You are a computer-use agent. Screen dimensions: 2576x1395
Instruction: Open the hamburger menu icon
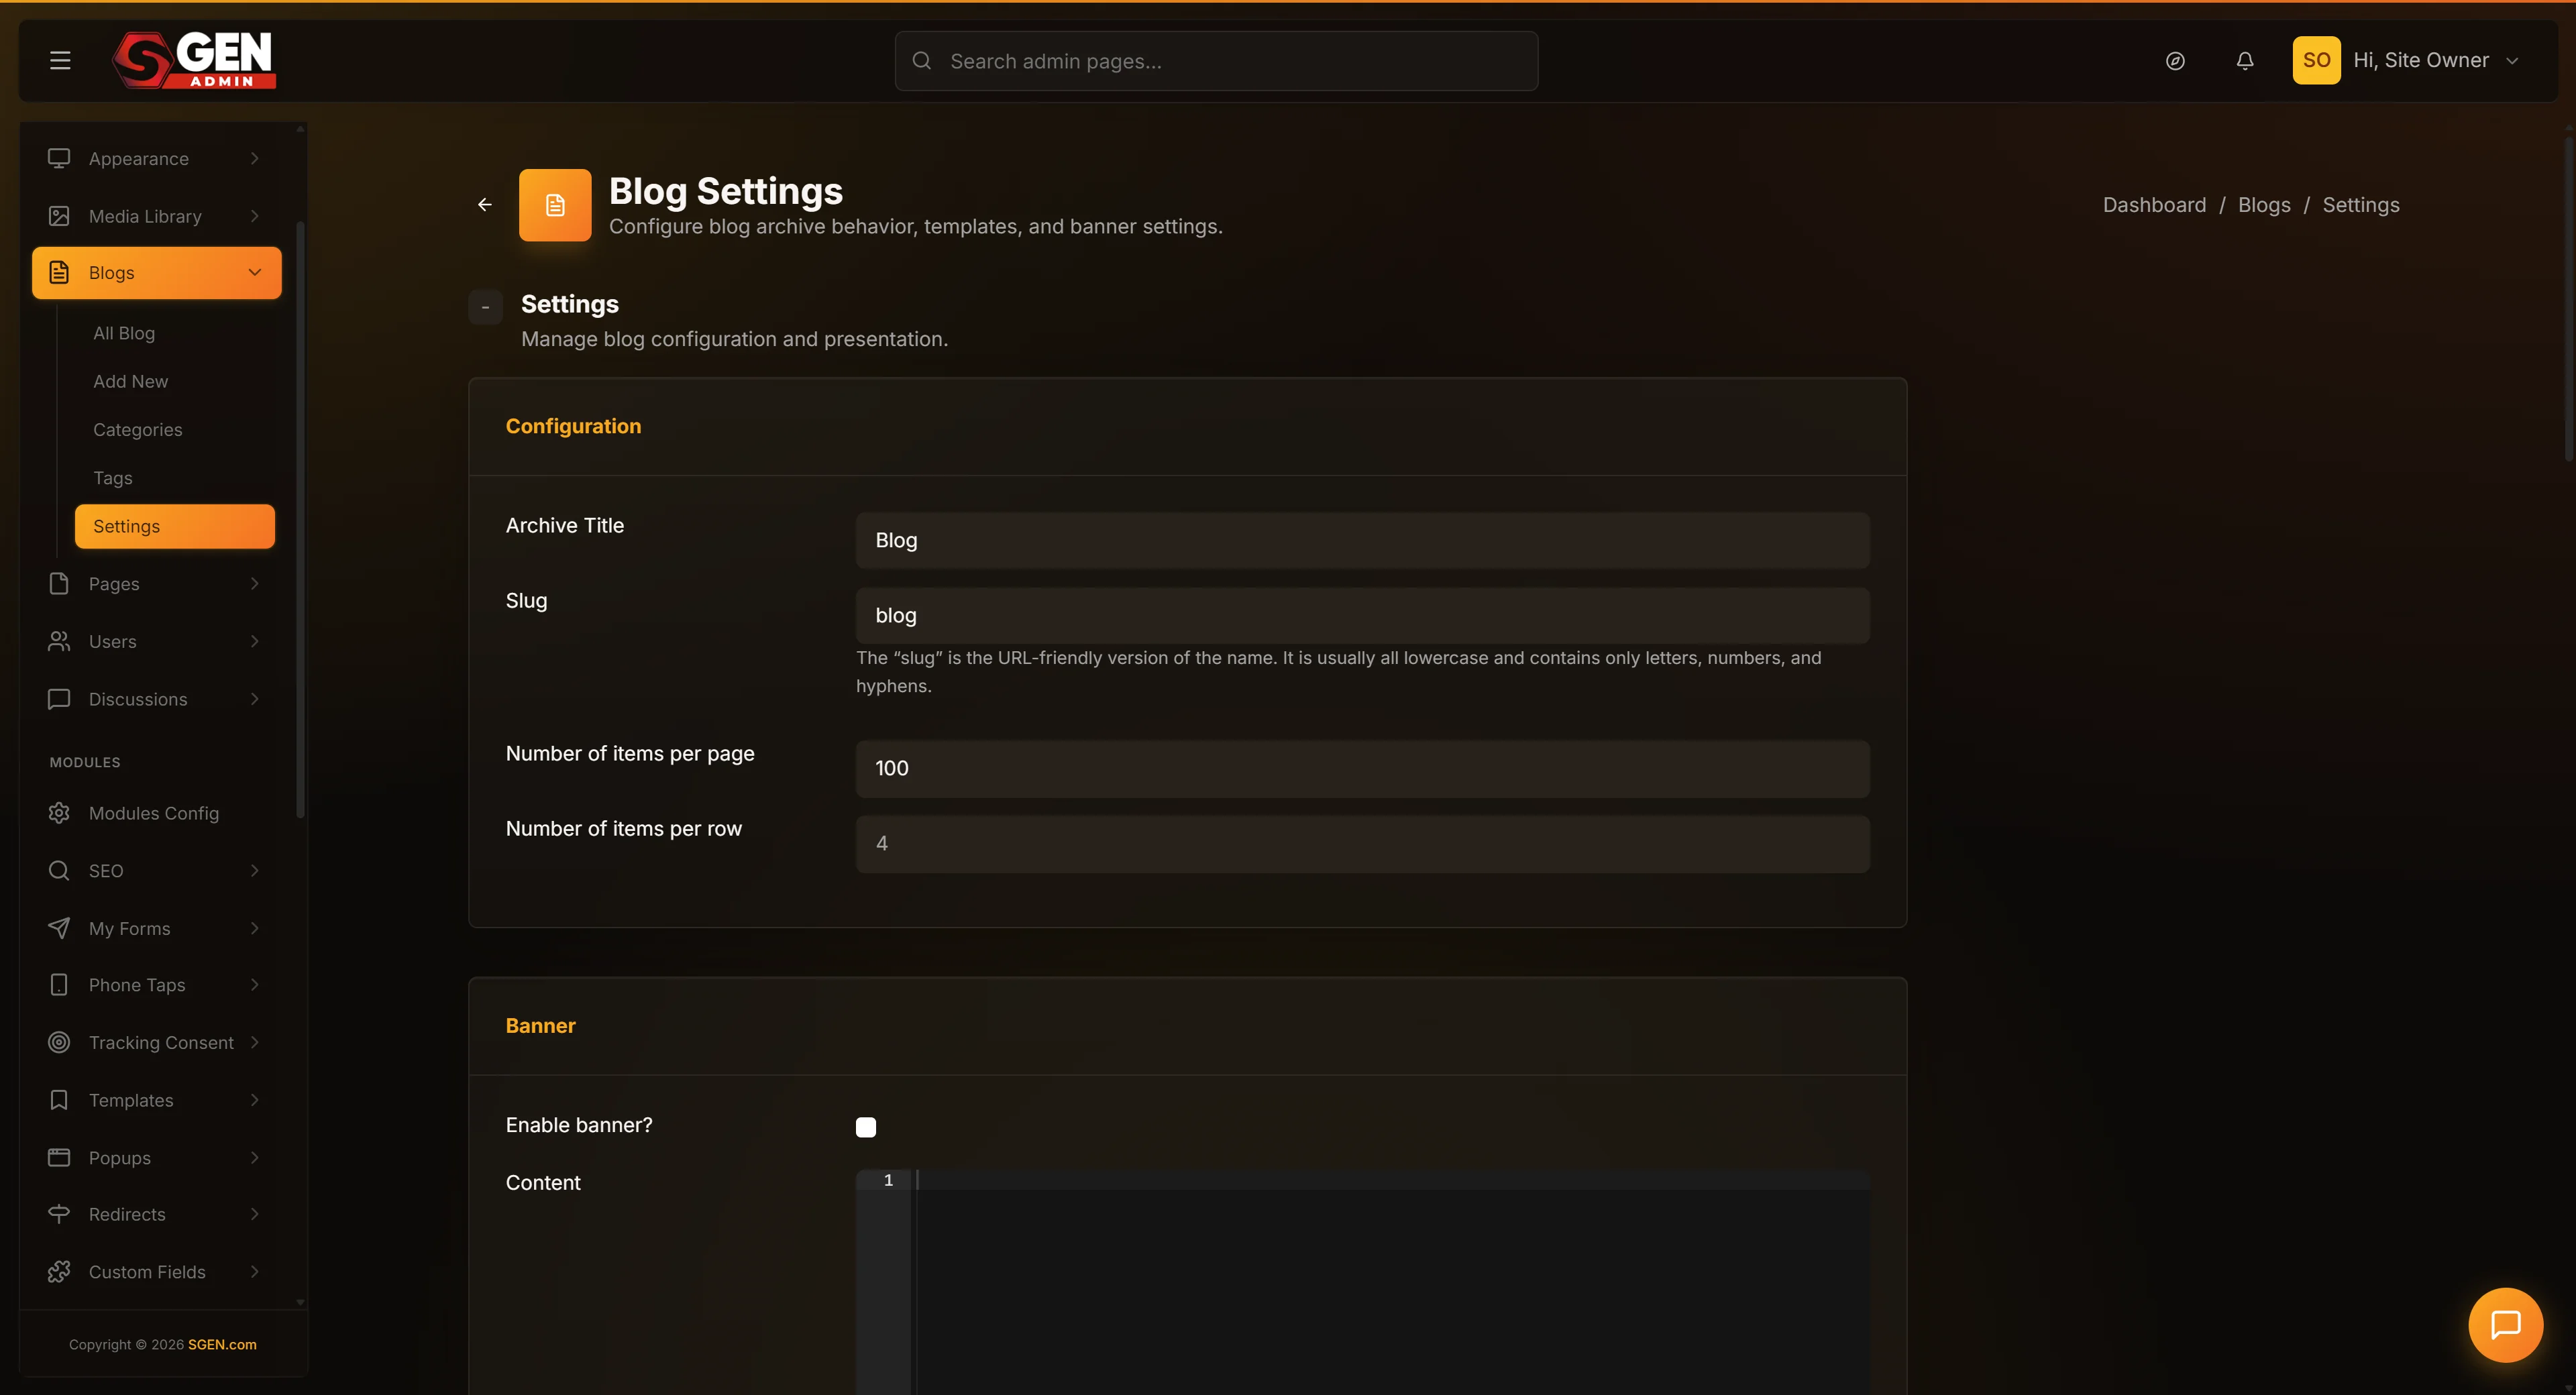(x=60, y=61)
